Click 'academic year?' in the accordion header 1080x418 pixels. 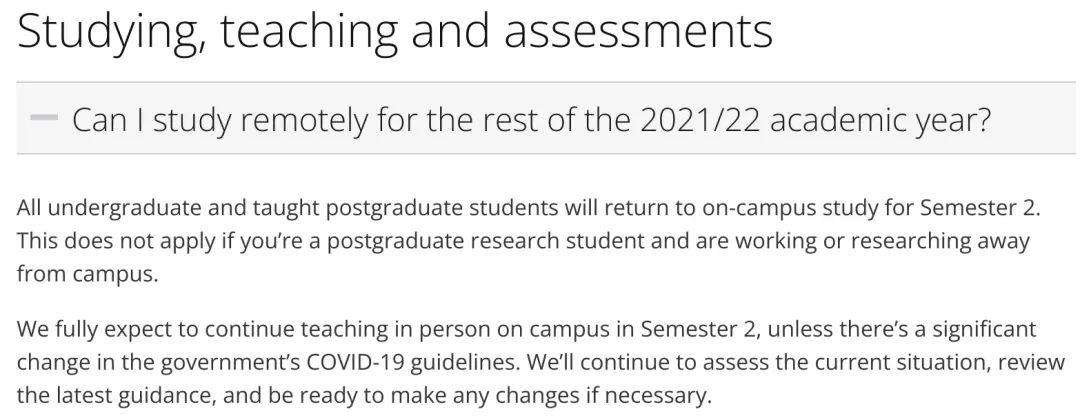[x=881, y=121]
